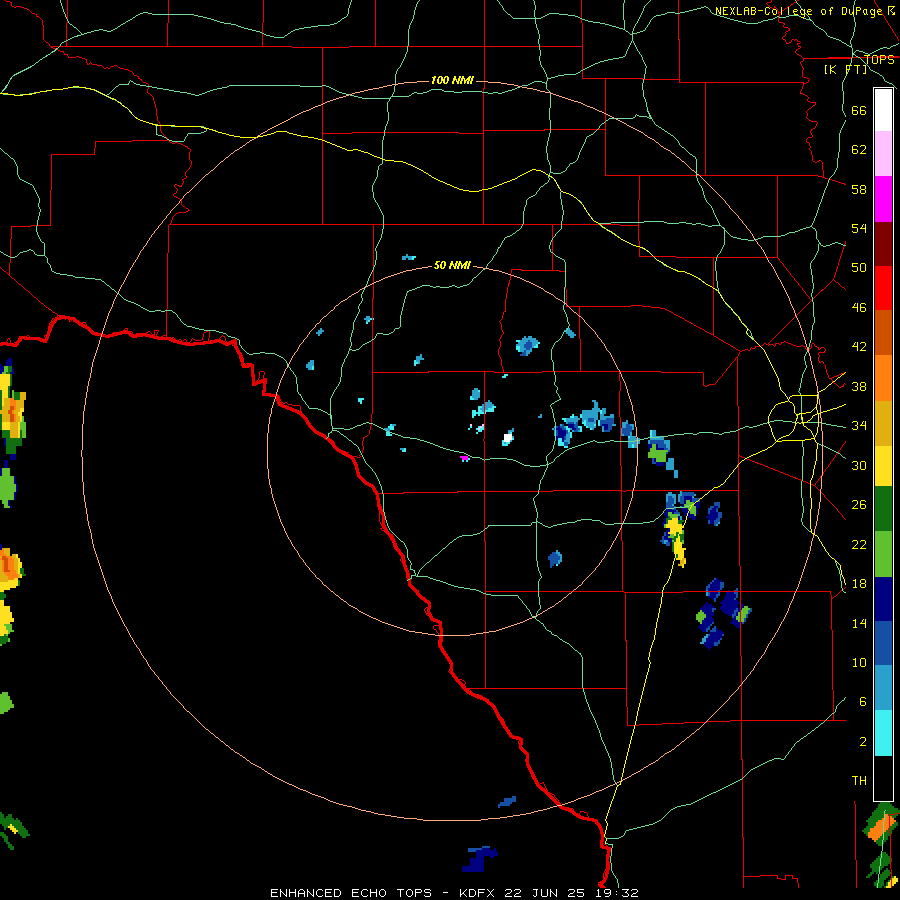Pick the magenta band in the color scale

883,199
